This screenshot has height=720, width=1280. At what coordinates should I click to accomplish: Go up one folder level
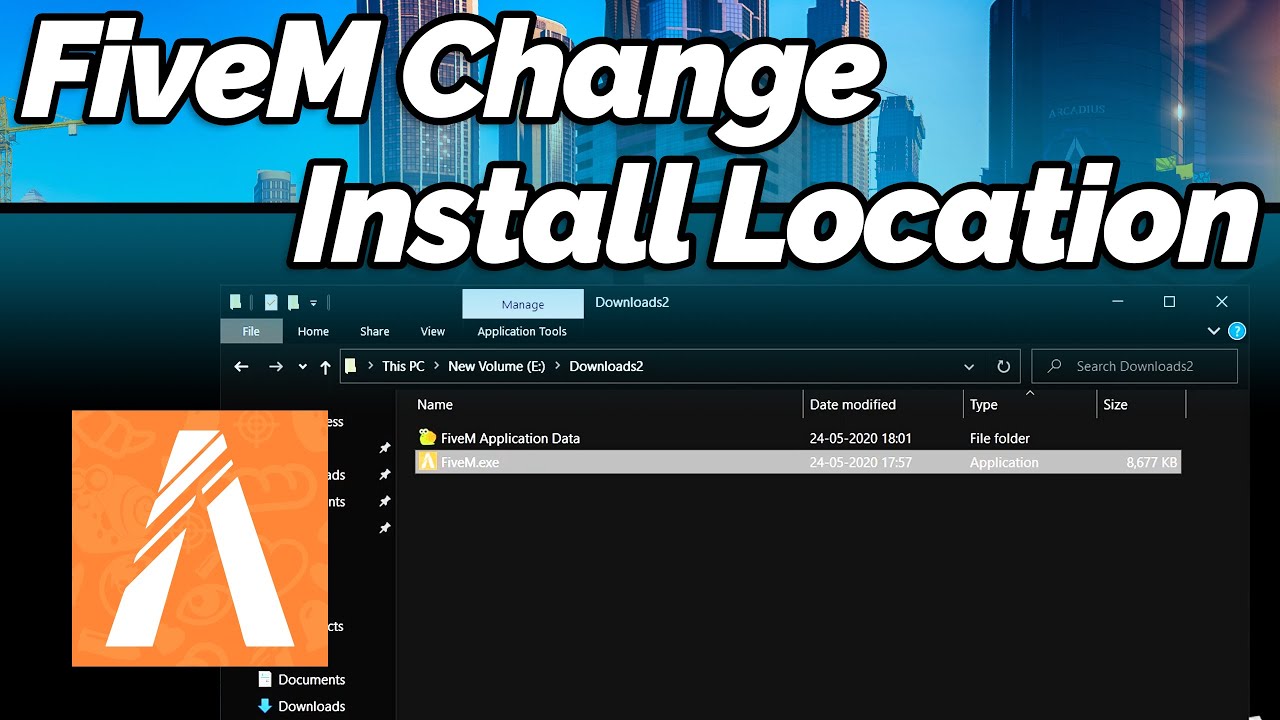tap(325, 367)
